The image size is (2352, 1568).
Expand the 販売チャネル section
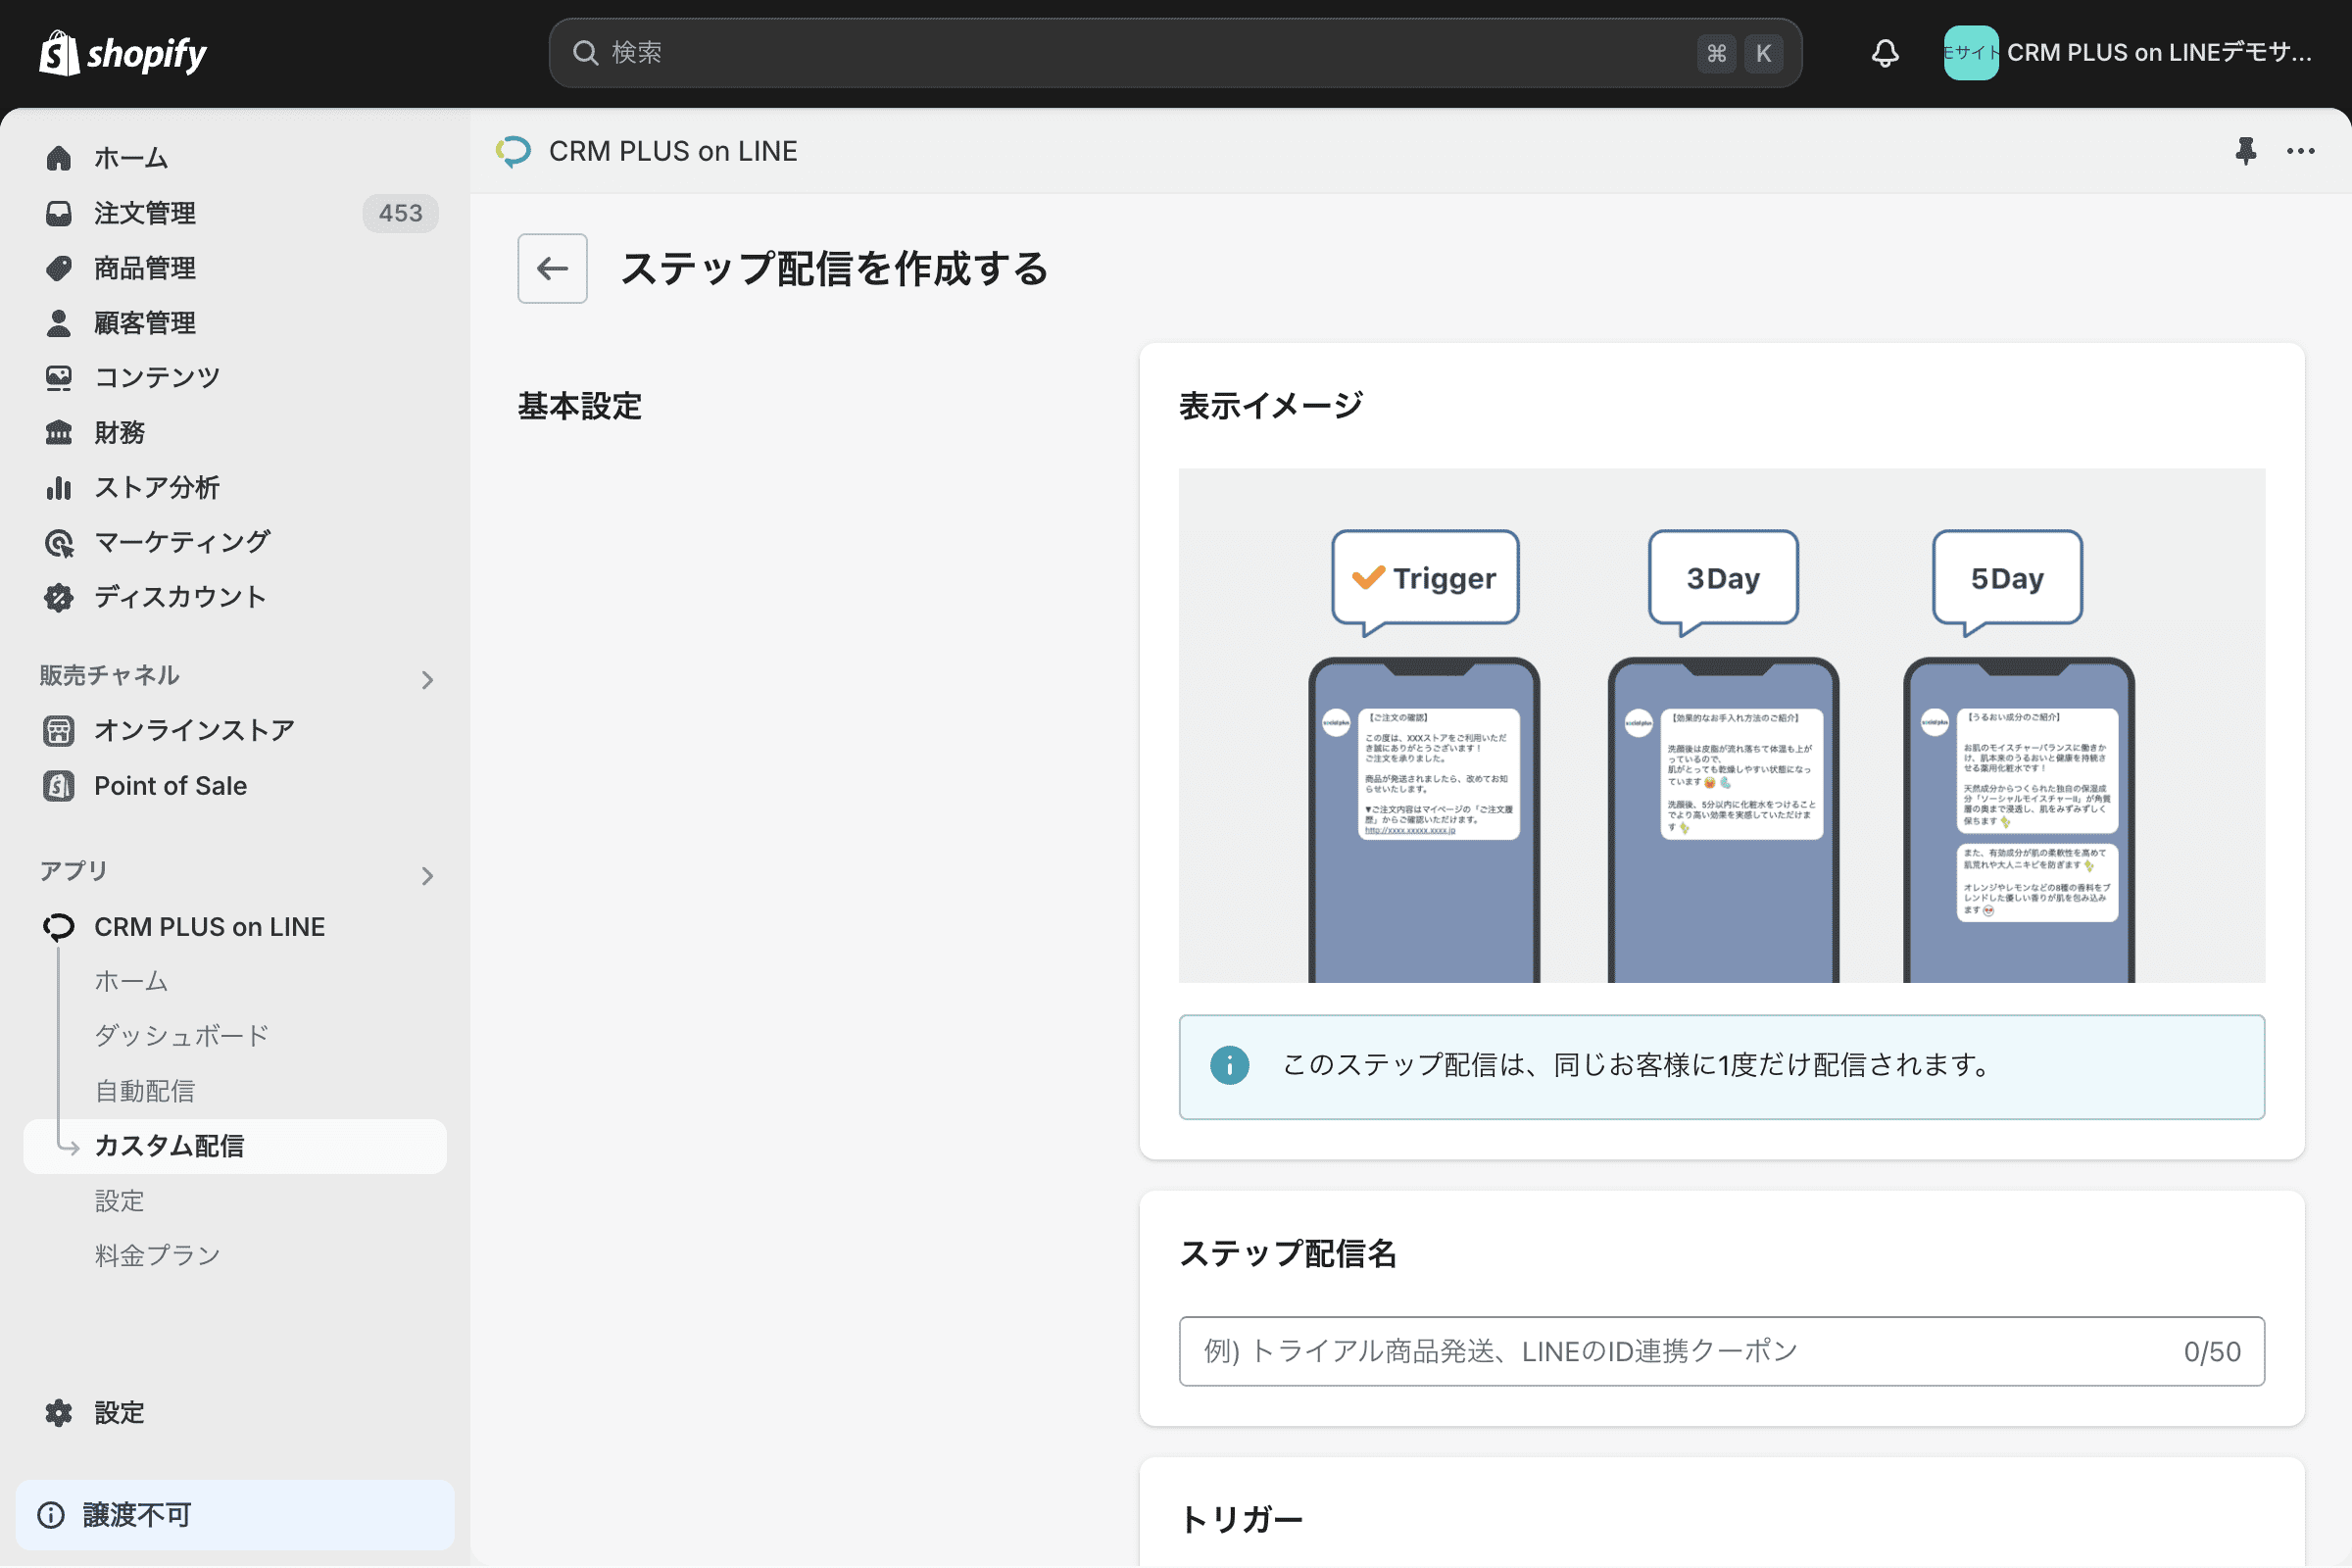click(x=428, y=679)
